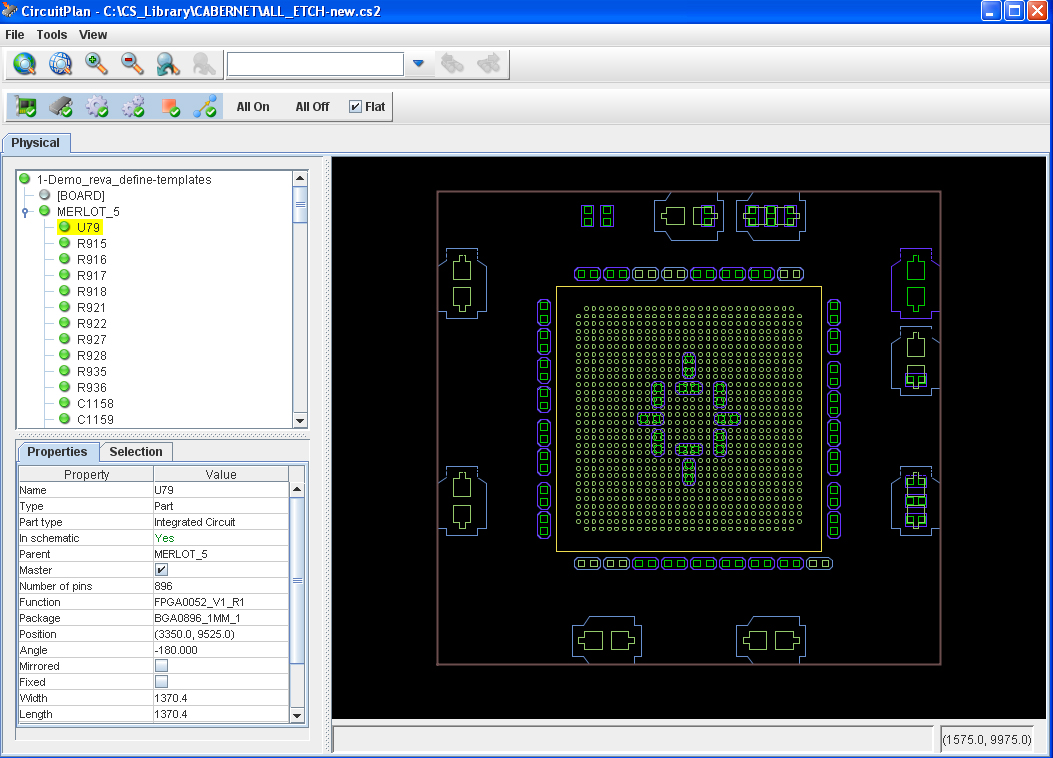Select R936 in the component tree
Screen dimensions: 1053x758
click(x=91, y=388)
